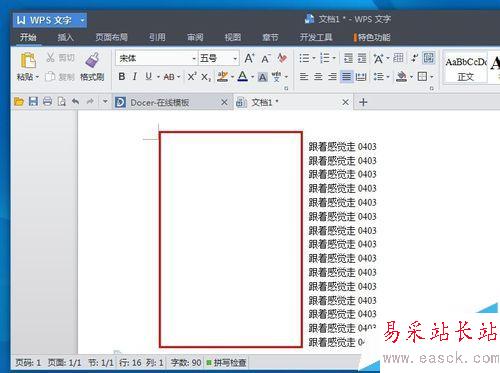The width and height of the screenshot is (500, 373).
Task: Expand borders dropdown arrow
Action: pyautogui.click(x=432, y=77)
